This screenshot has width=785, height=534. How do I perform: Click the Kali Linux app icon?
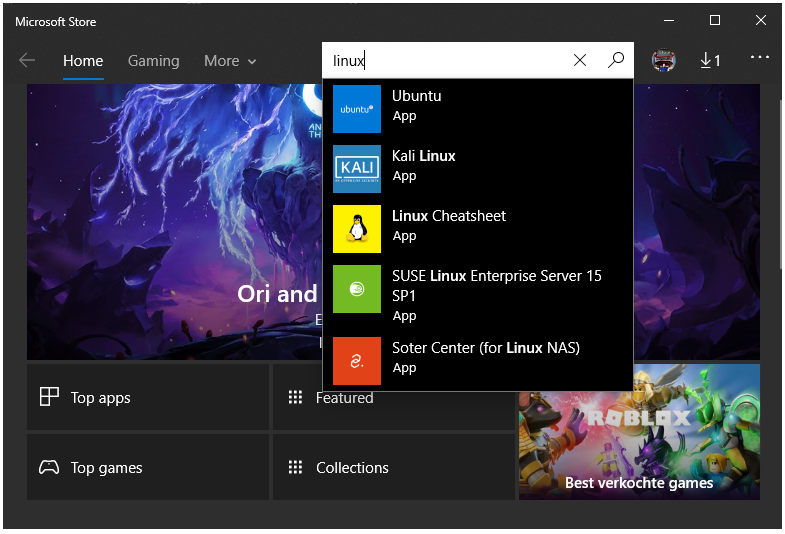pos(357,169)
